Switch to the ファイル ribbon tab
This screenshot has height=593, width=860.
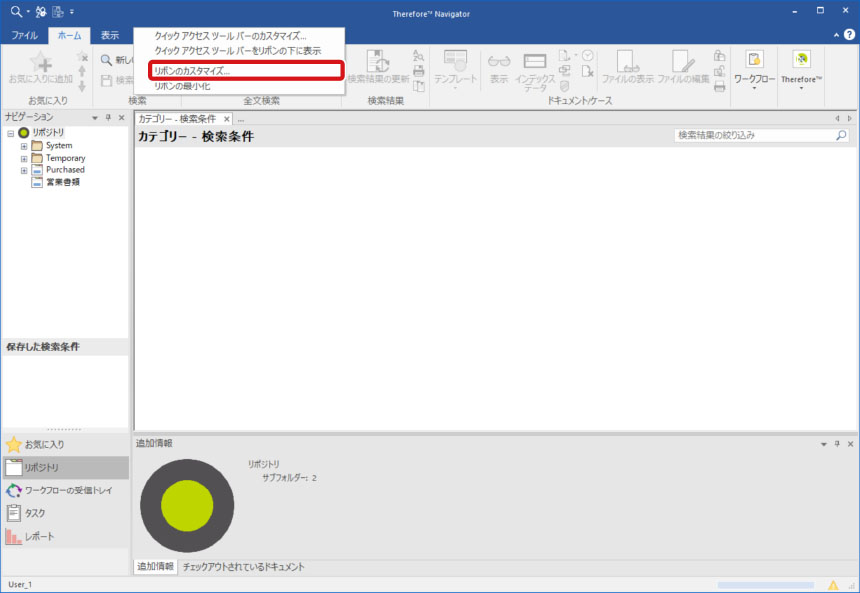[24, 35]
